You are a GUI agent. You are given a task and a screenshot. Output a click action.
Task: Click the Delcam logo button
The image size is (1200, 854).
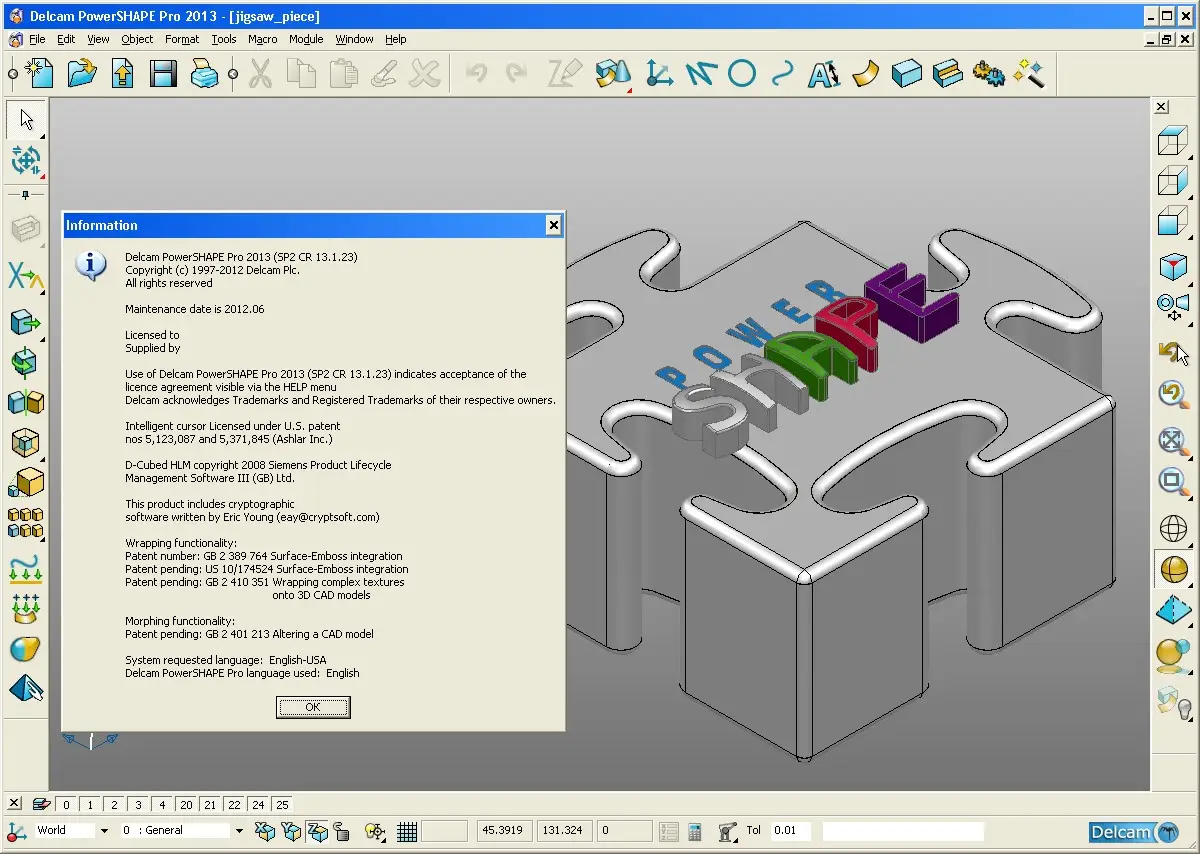1134,832
